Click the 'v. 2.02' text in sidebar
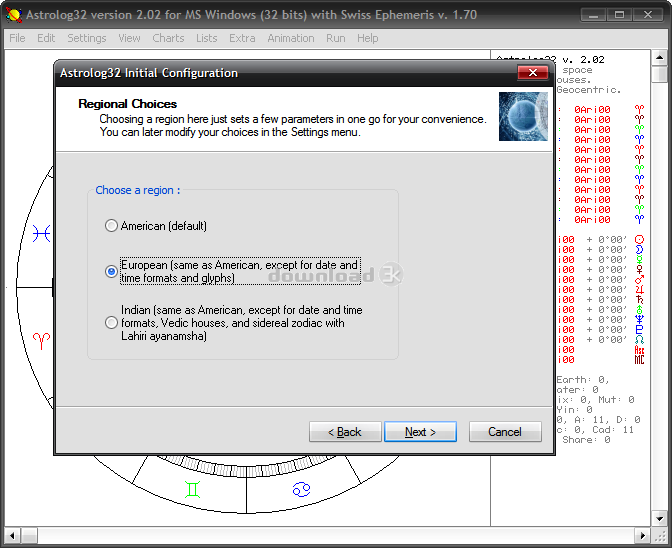Screen dimensions: 672x548 pos(583,60)
